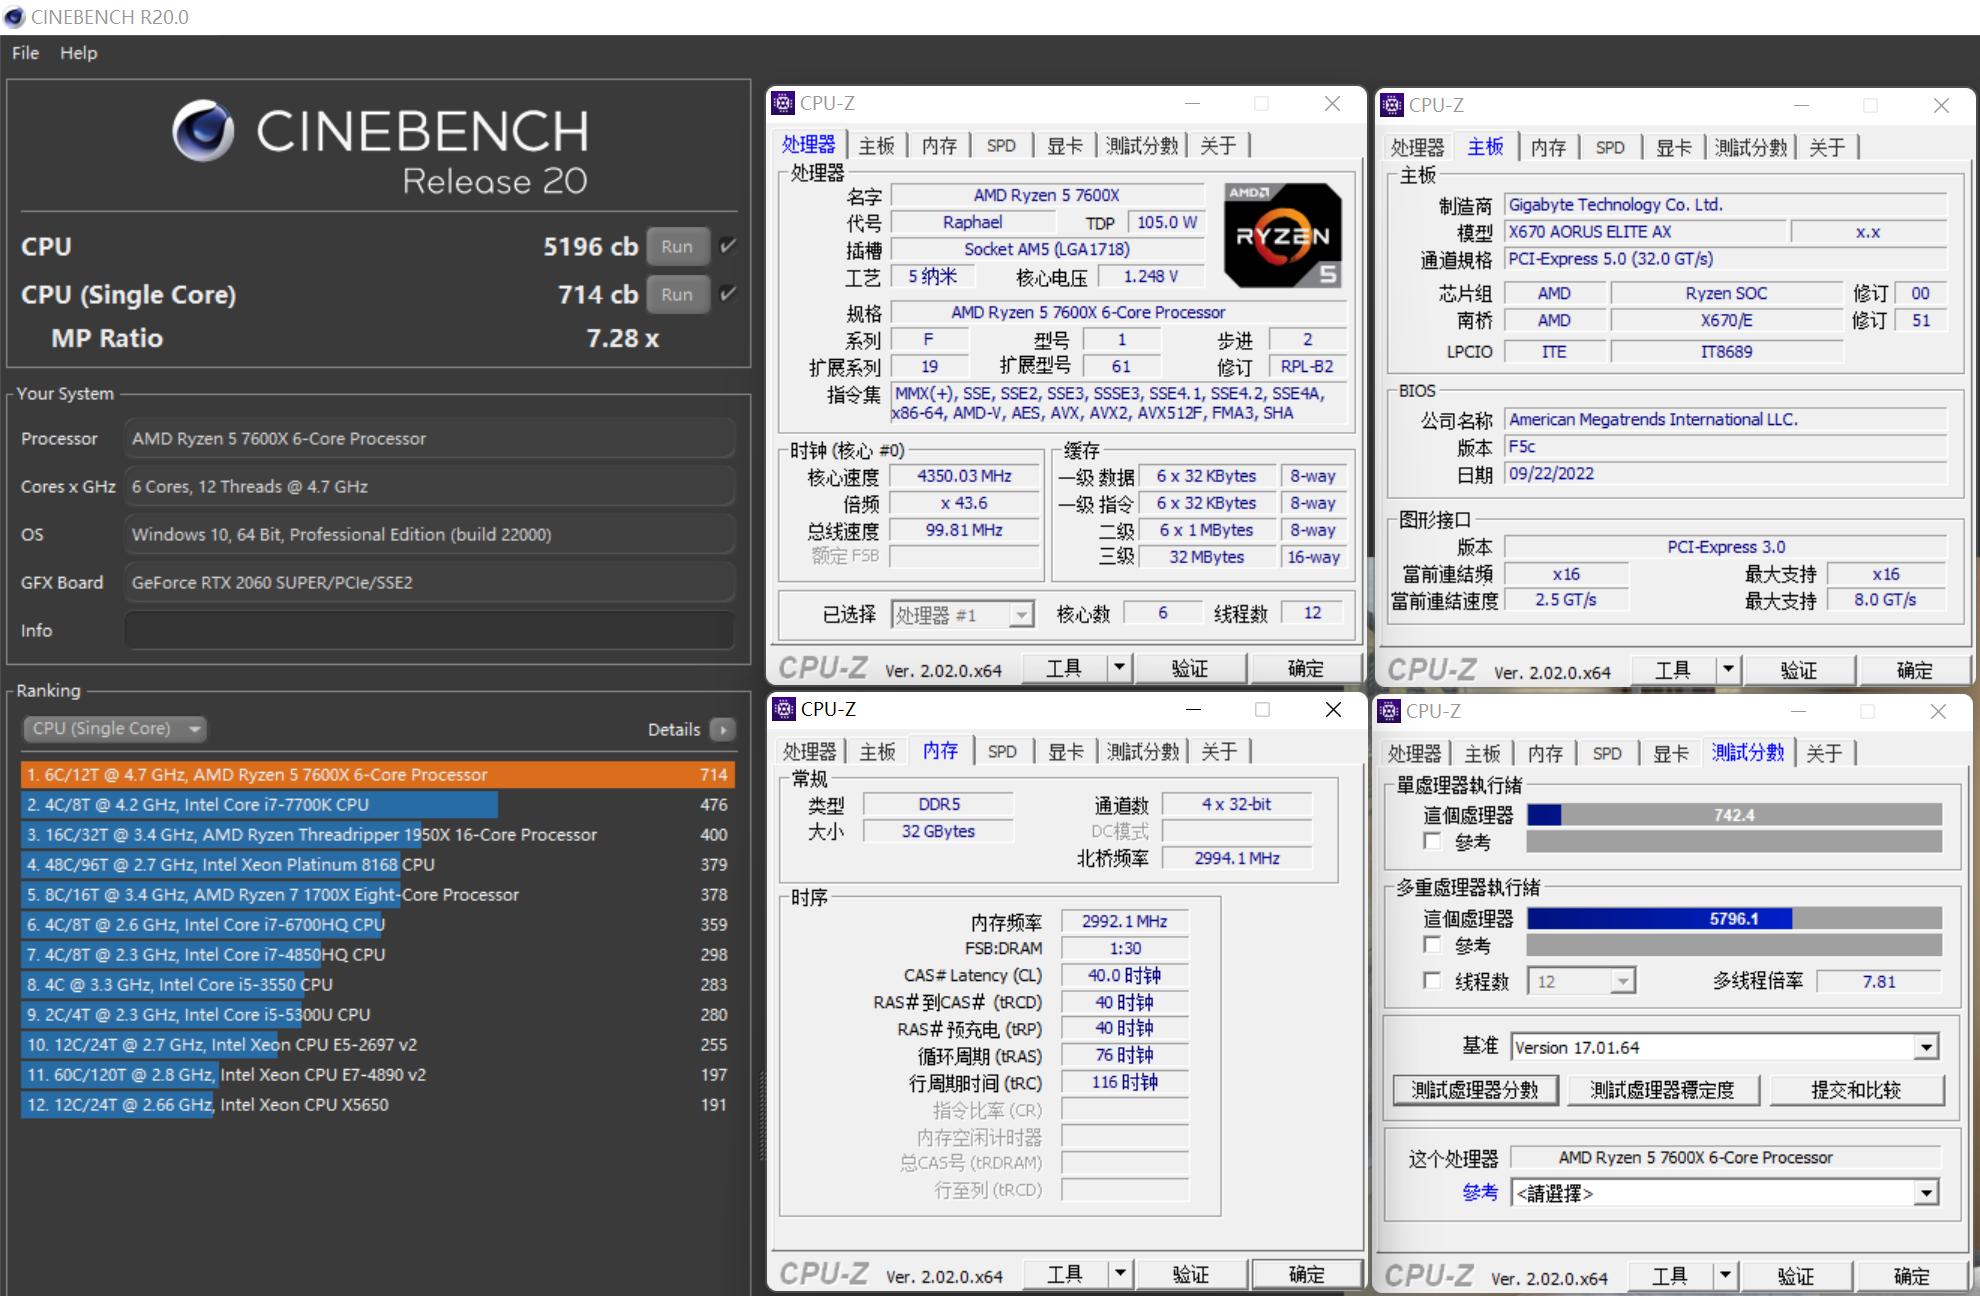
Task: Click the empty Info field
Action: coord(430,631)
